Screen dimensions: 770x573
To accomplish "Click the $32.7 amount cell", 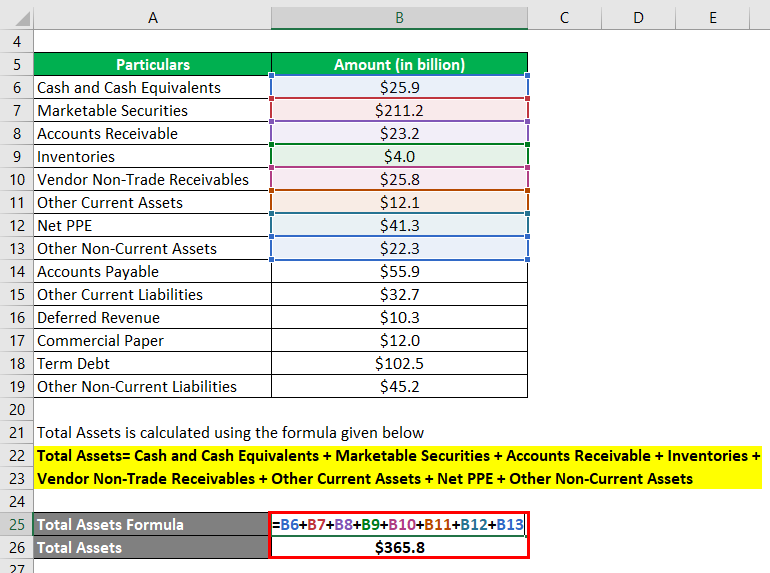I will (399, 294).
